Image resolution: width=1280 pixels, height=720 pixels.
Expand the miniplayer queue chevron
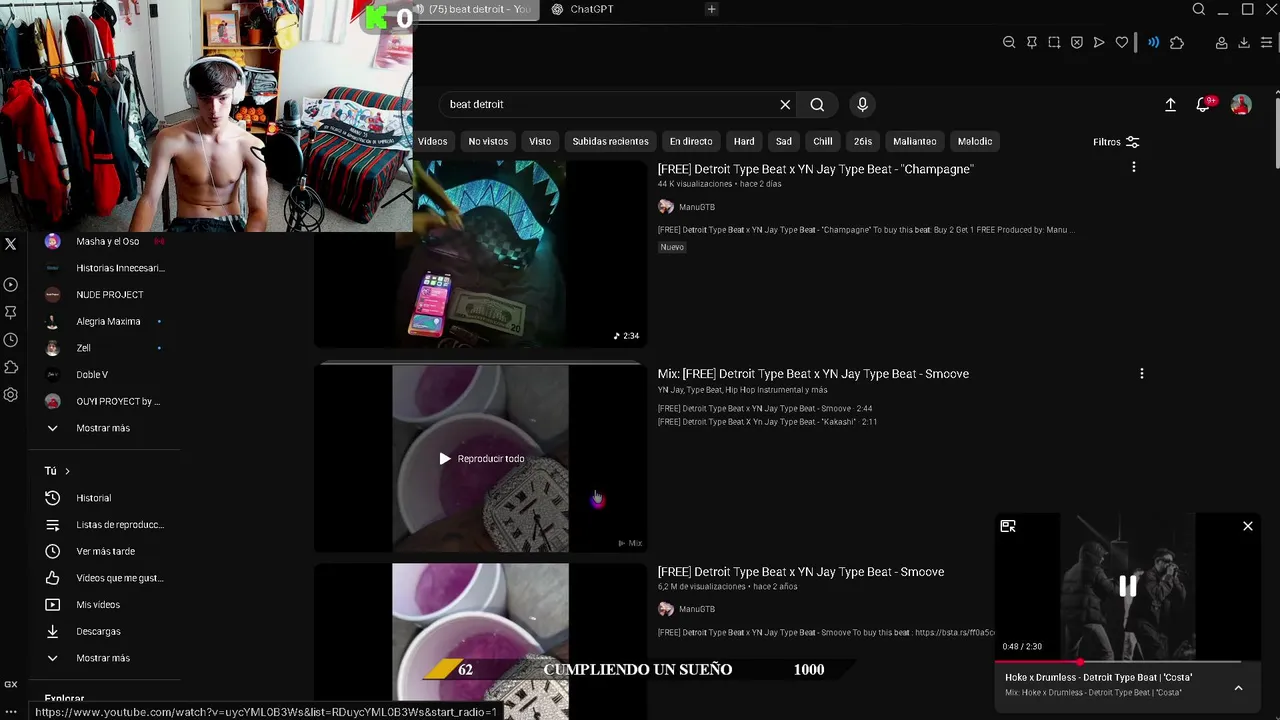tap(1238, 688)
